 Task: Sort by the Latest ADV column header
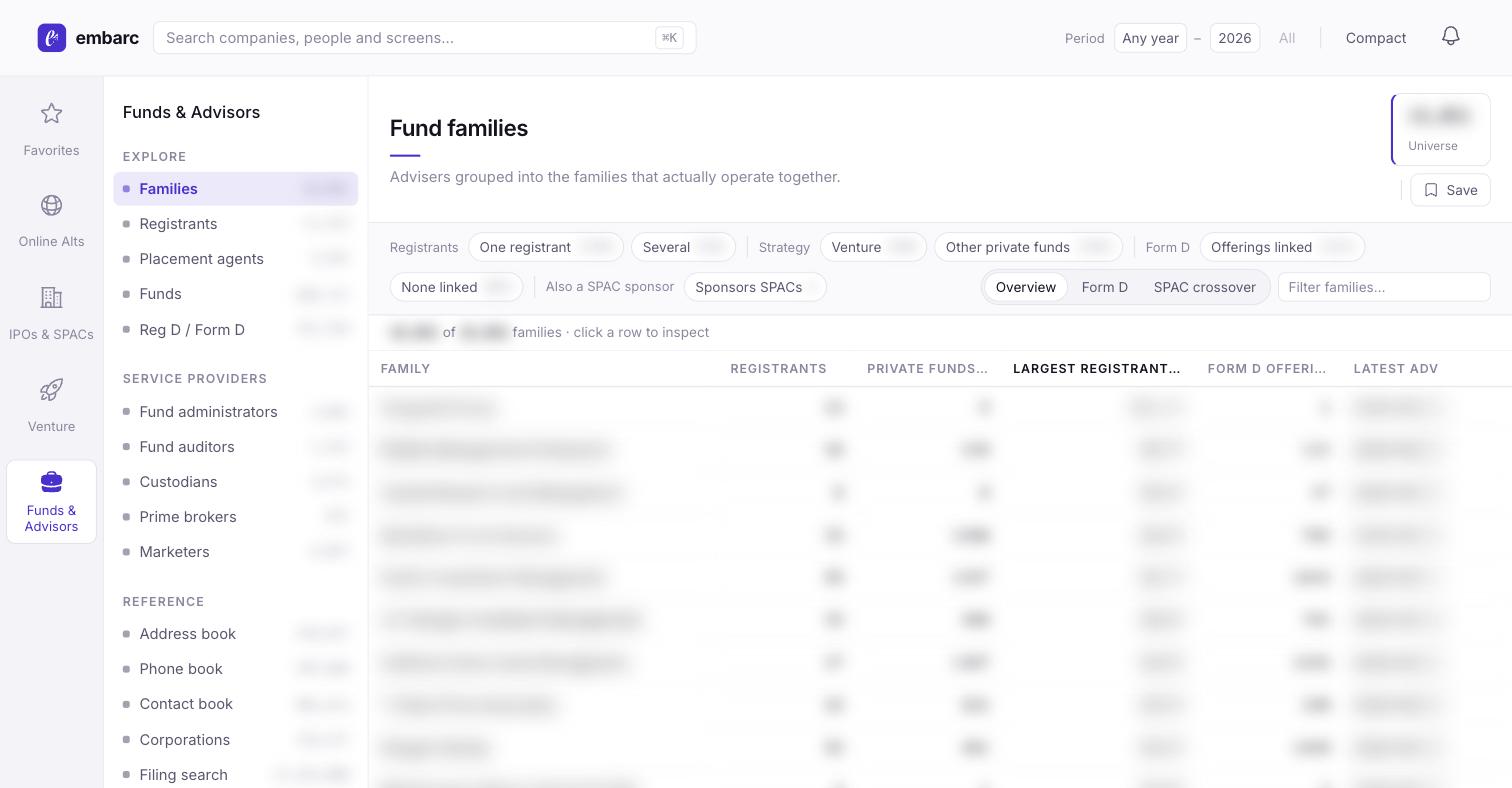point(1396,369)
